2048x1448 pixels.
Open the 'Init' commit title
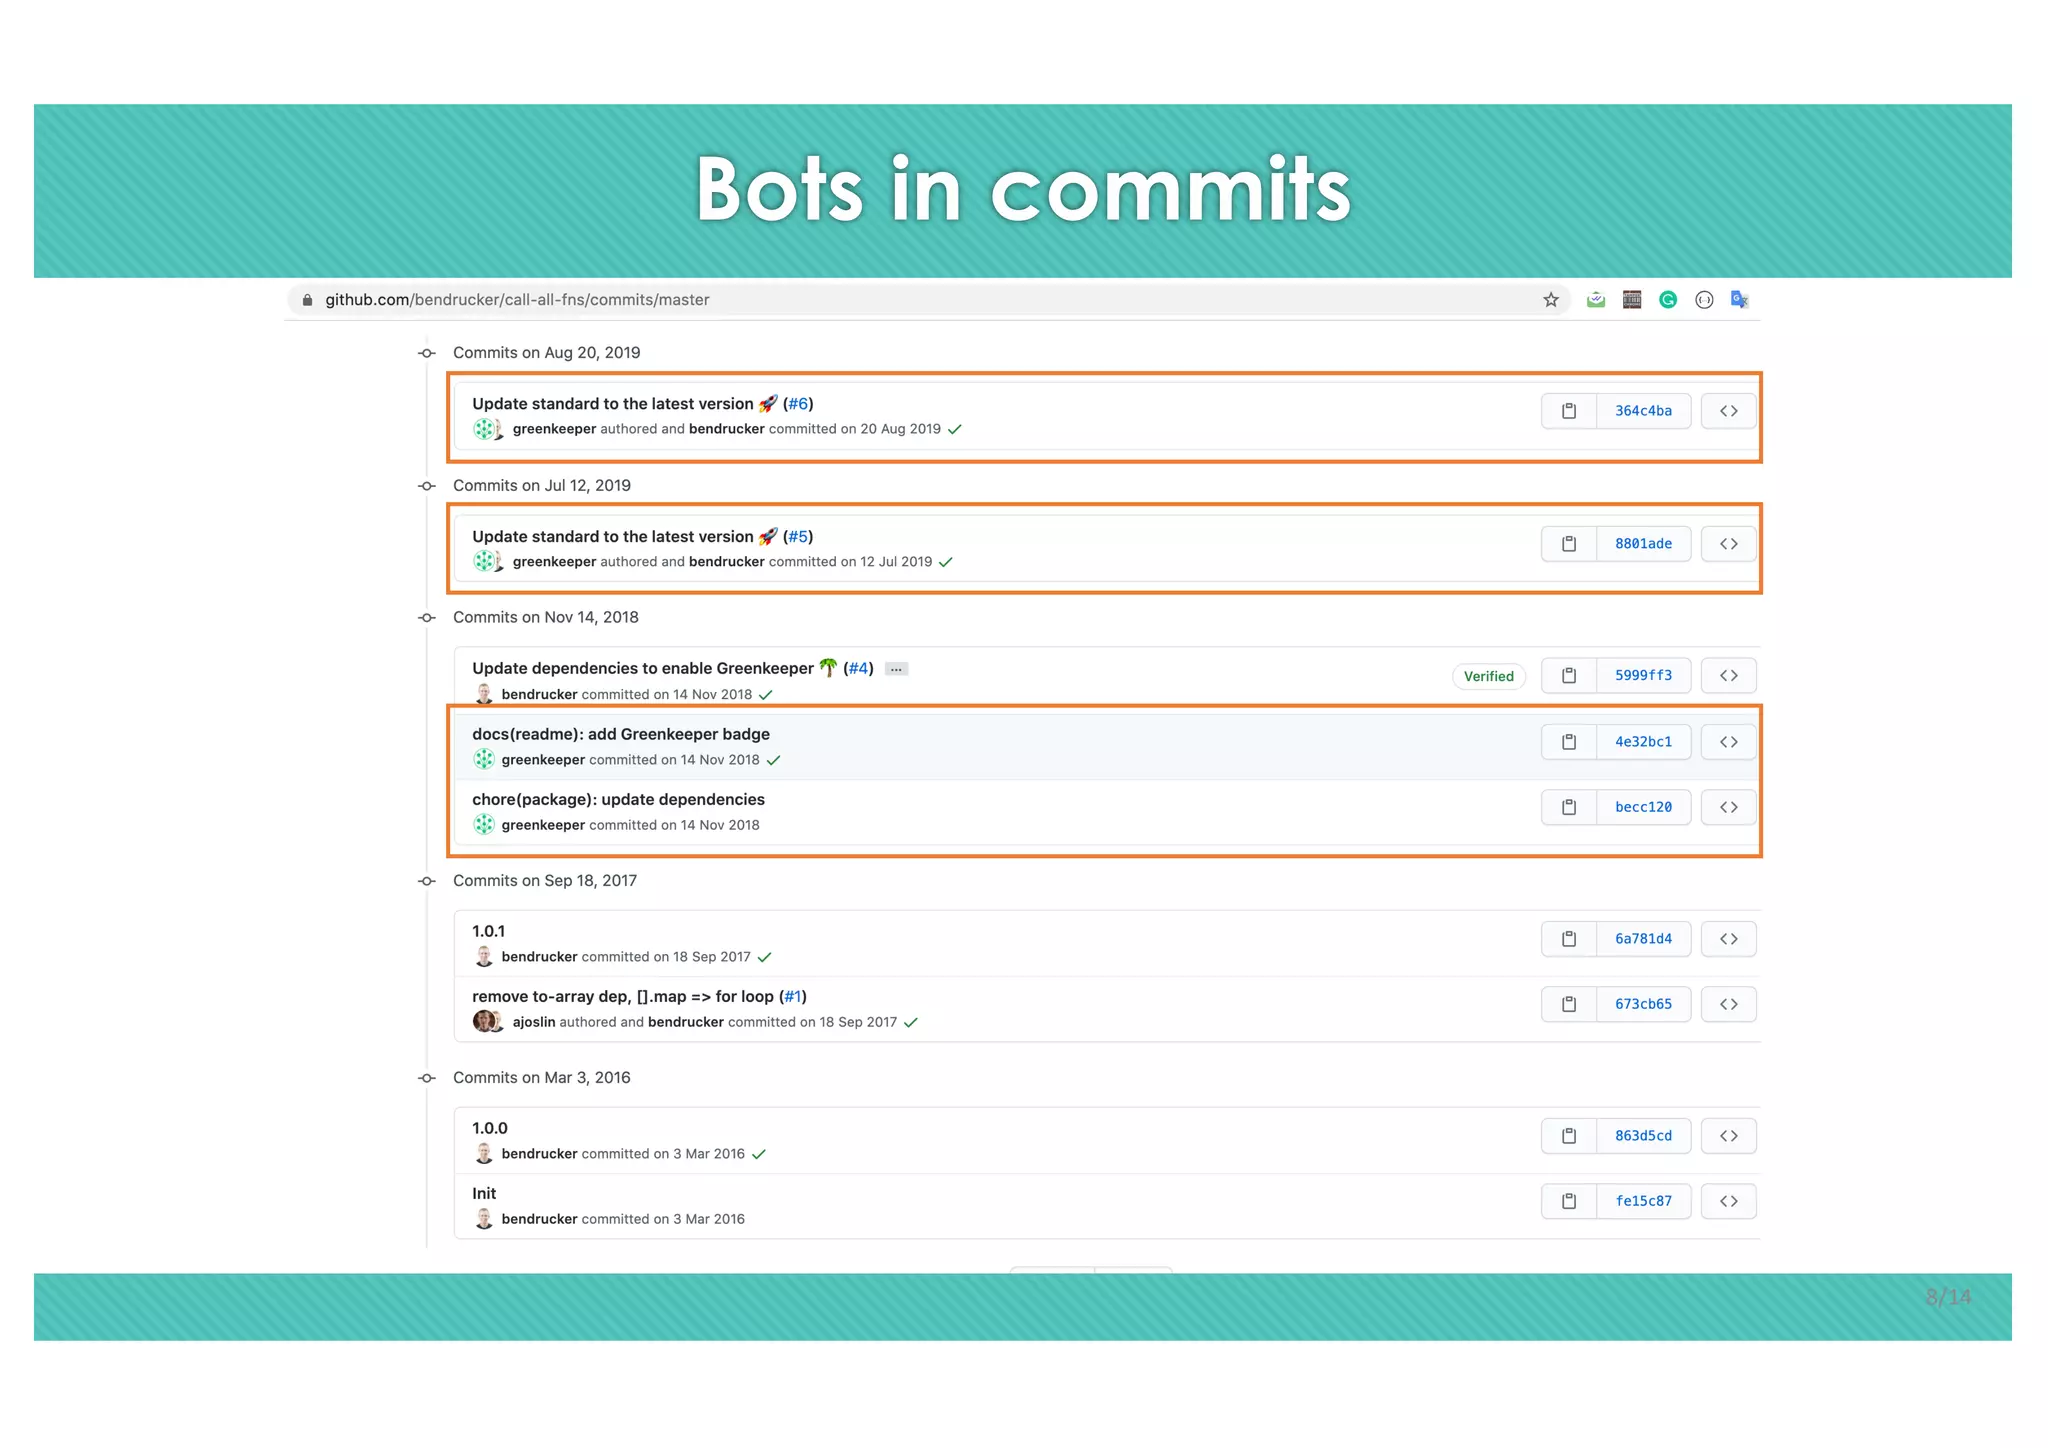(484, 1194)
